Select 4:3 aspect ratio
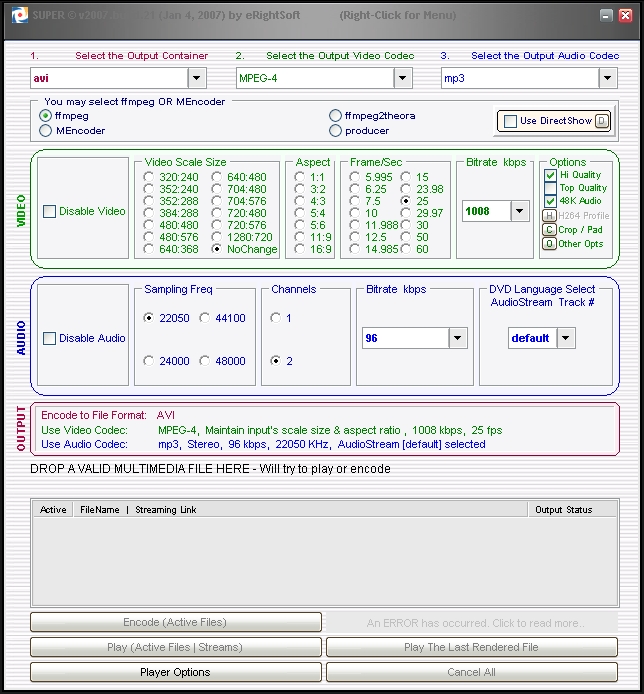644x694 pixels. [x=299, y=201]
